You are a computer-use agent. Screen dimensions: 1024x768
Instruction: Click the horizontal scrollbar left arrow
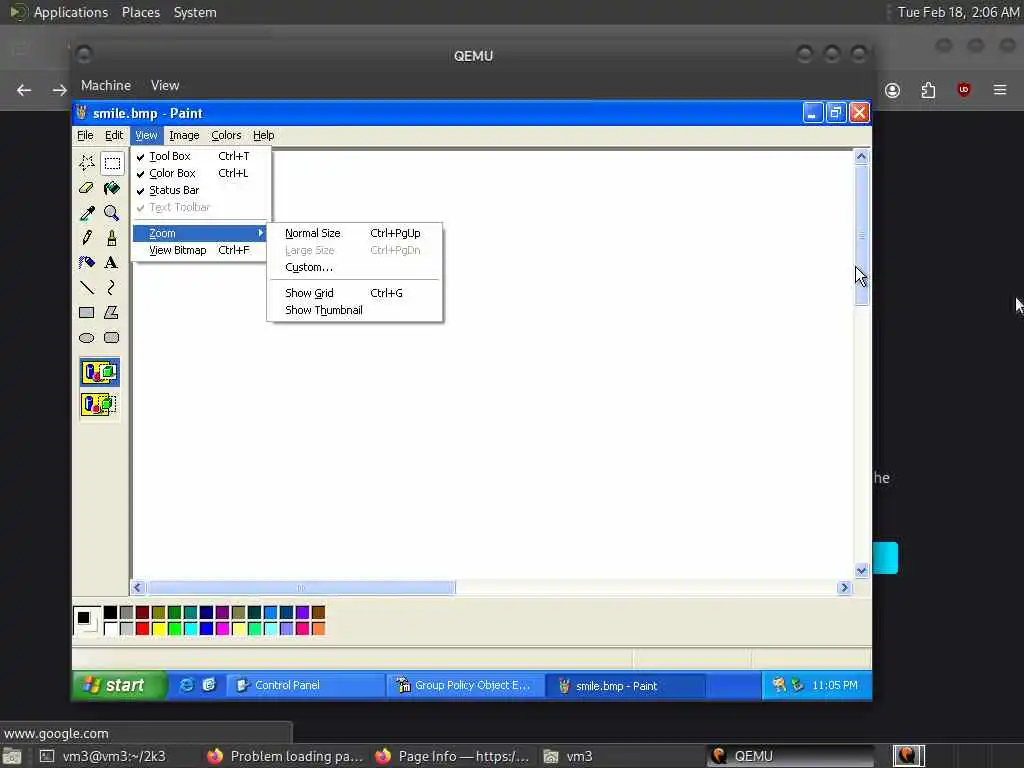pos(138,588)
